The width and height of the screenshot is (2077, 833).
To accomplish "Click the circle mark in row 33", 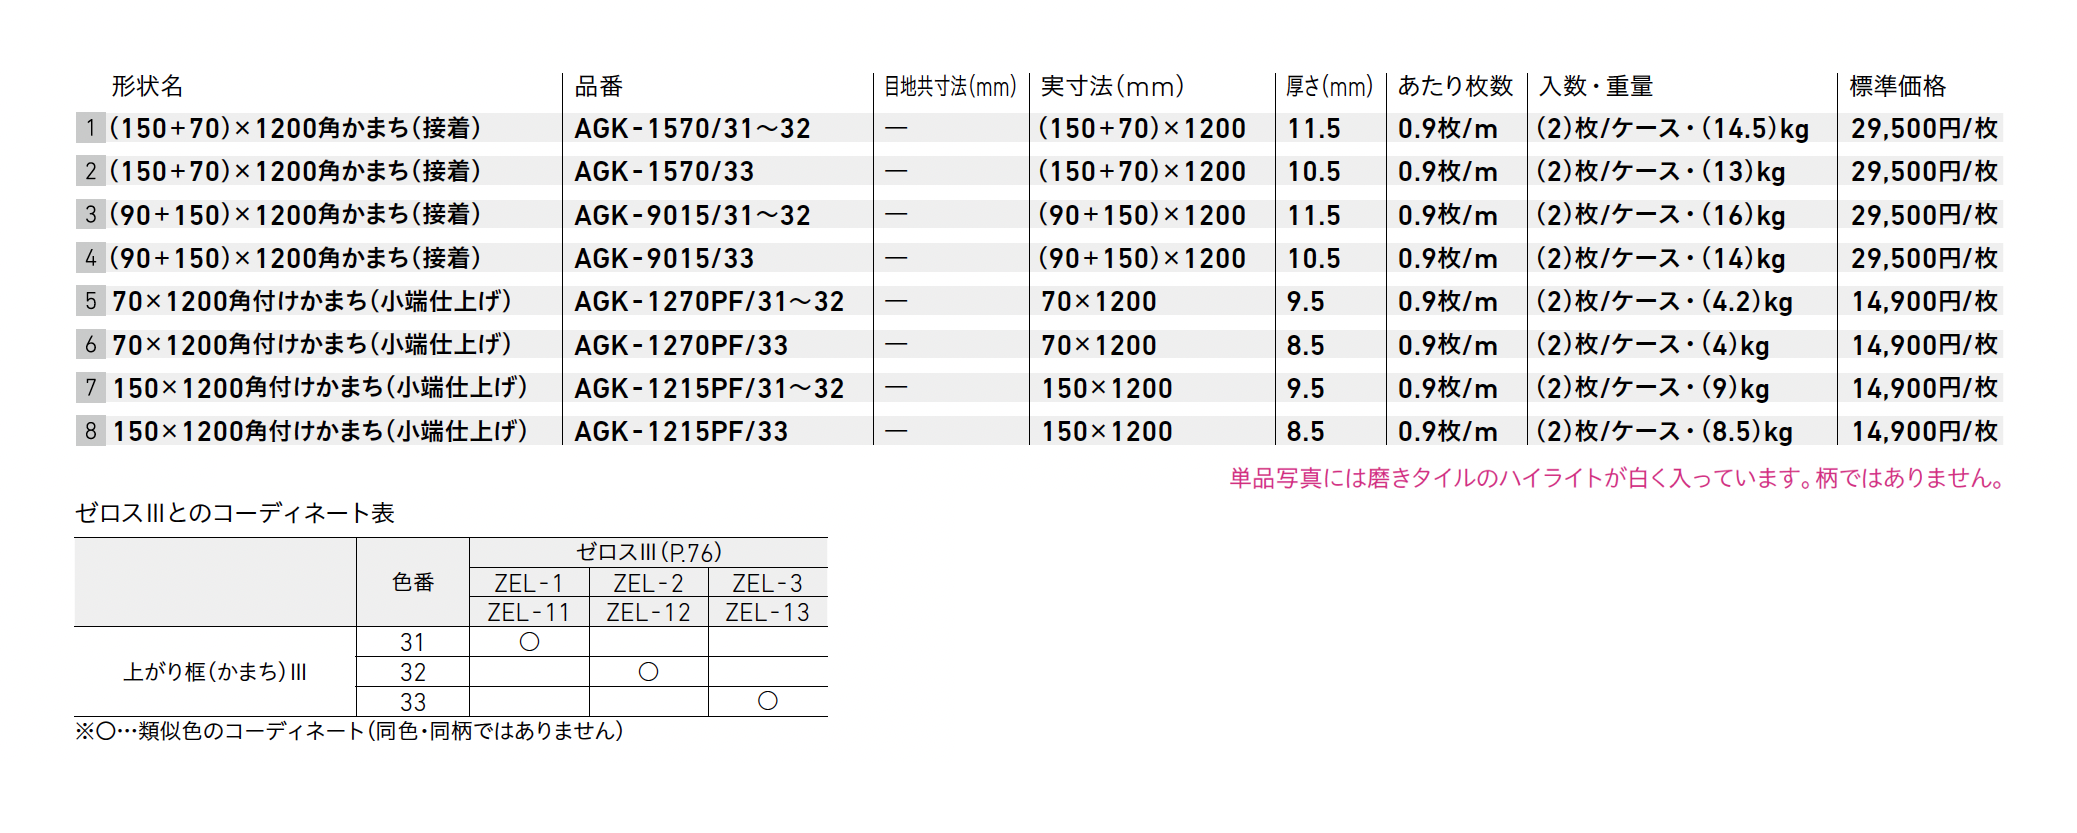I will pos(767,701).
